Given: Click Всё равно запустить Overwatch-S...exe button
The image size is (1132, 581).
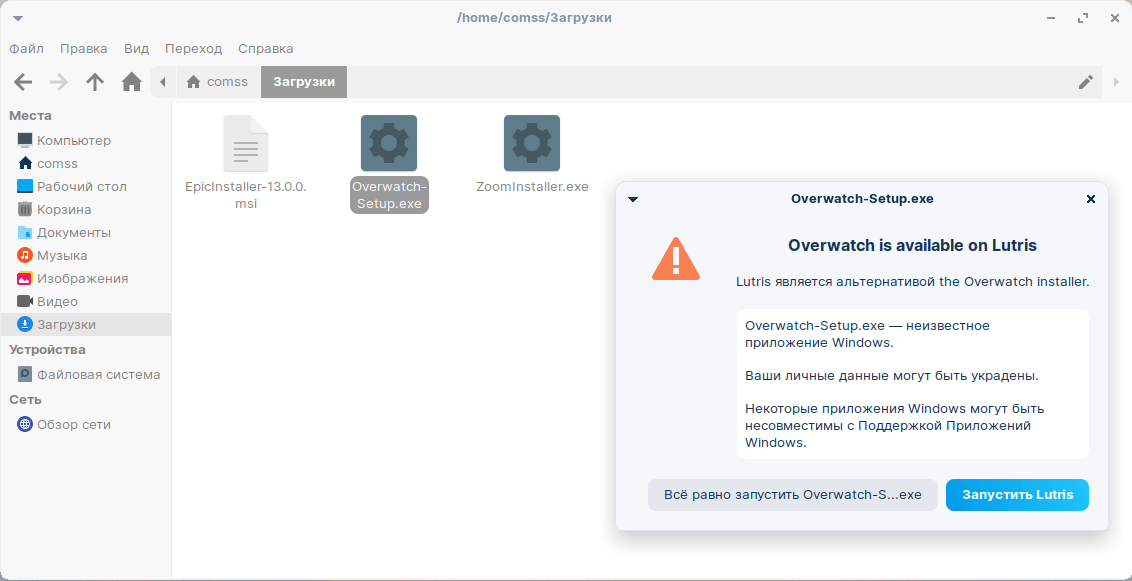Looking at the screenshot, I should point(793,495).
